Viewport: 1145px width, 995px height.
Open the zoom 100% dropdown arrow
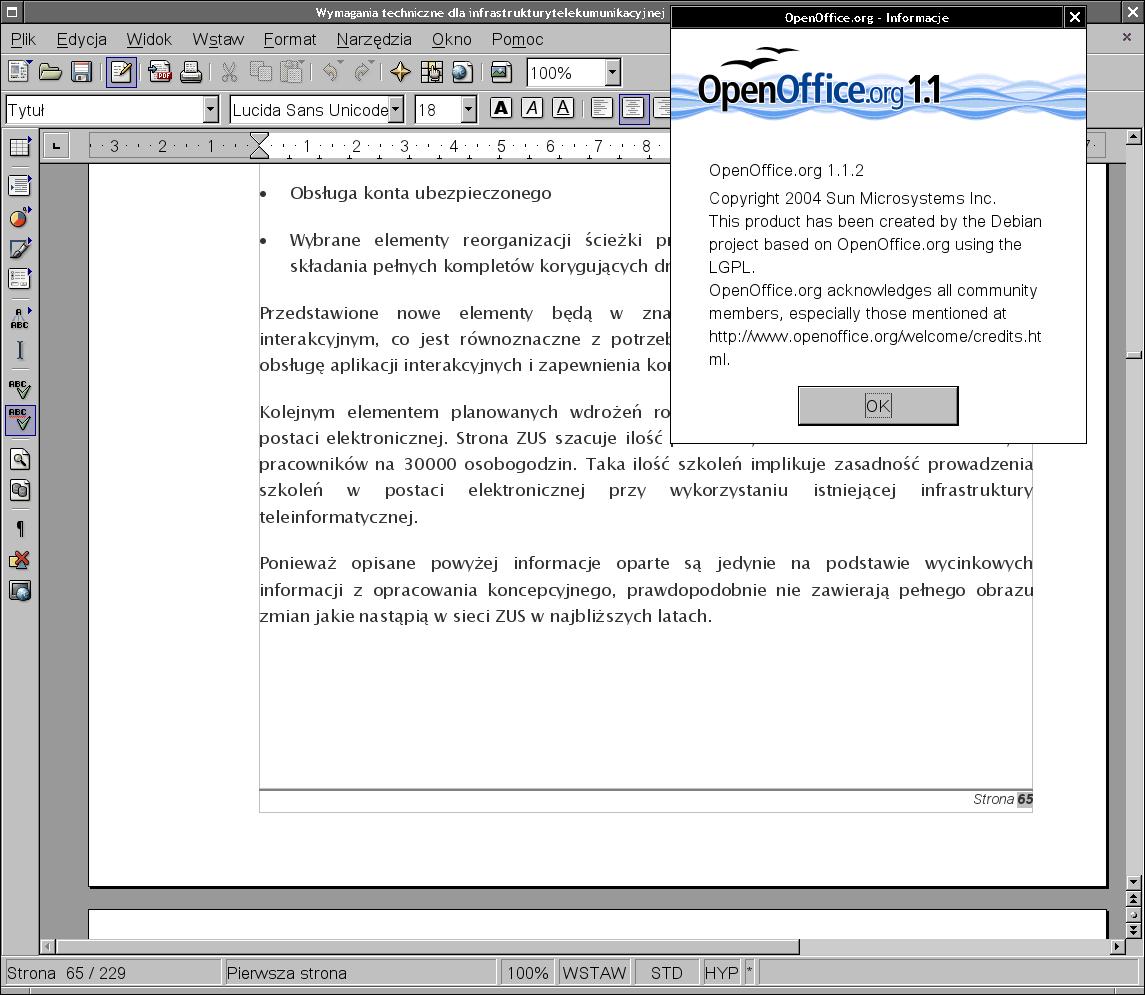(x=613, y=72)
